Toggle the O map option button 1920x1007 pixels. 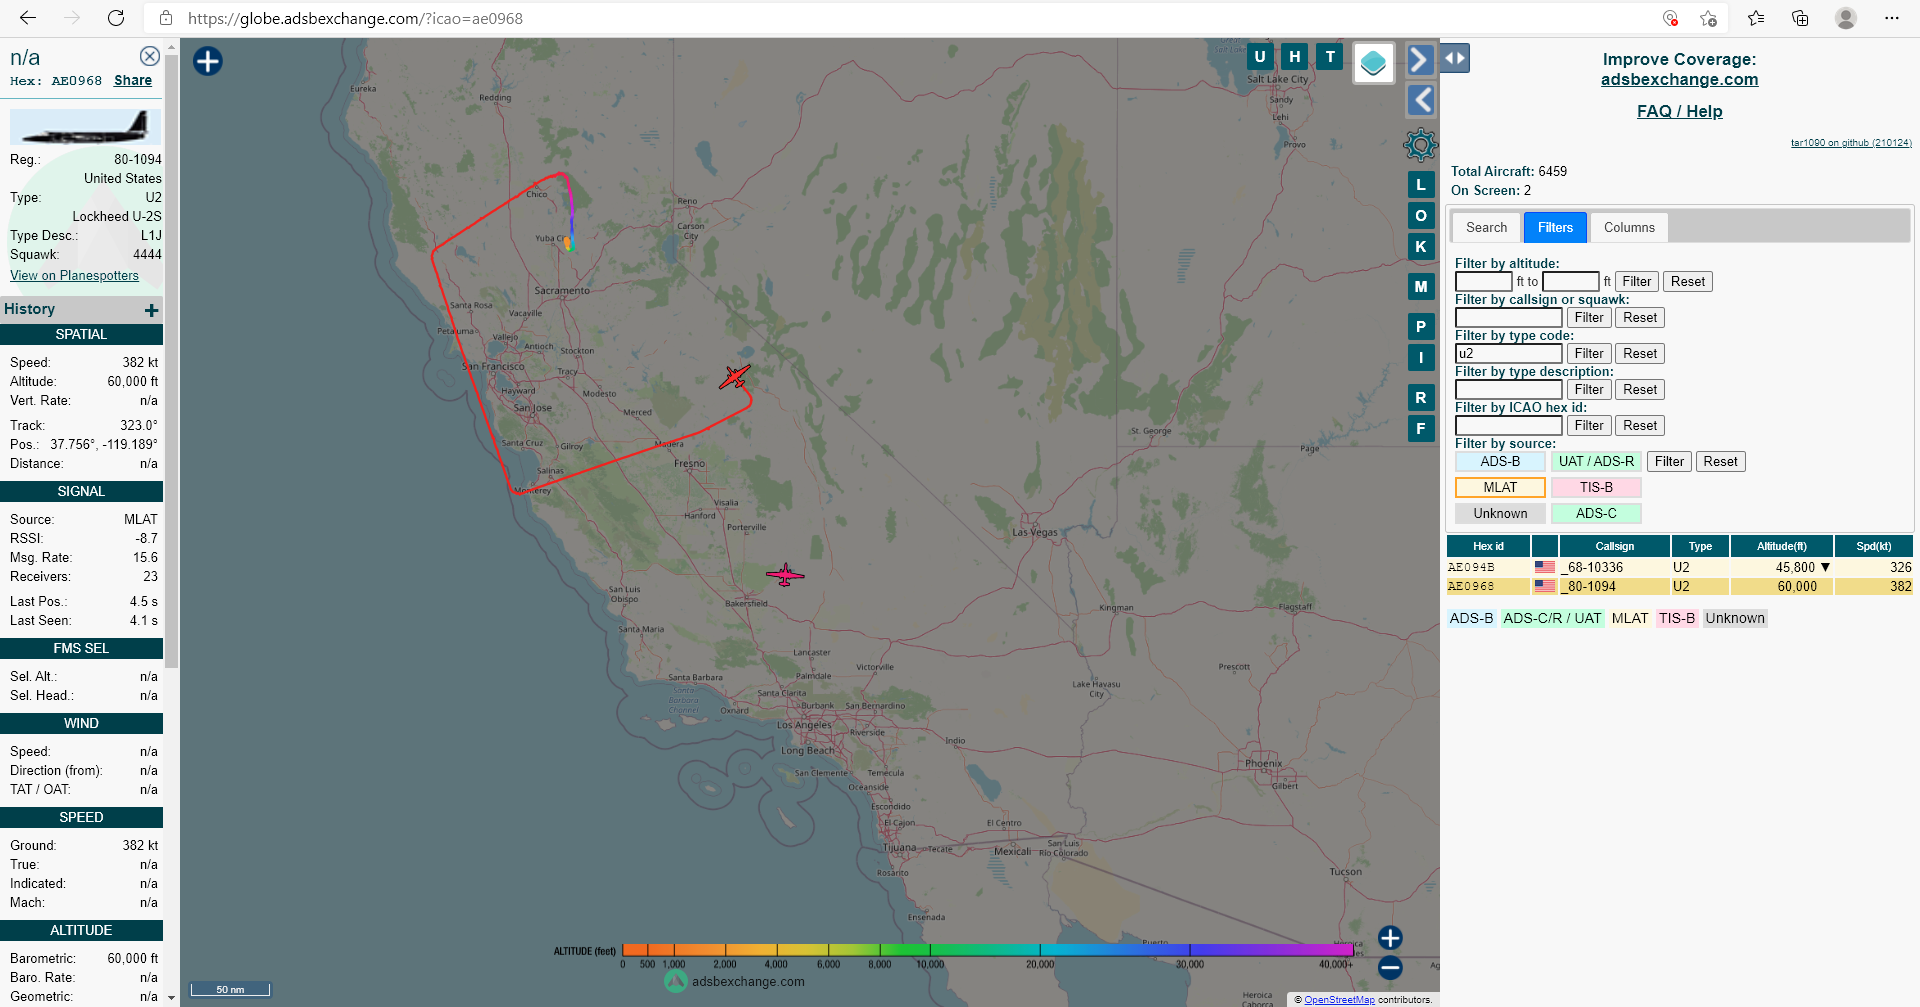1420,216
